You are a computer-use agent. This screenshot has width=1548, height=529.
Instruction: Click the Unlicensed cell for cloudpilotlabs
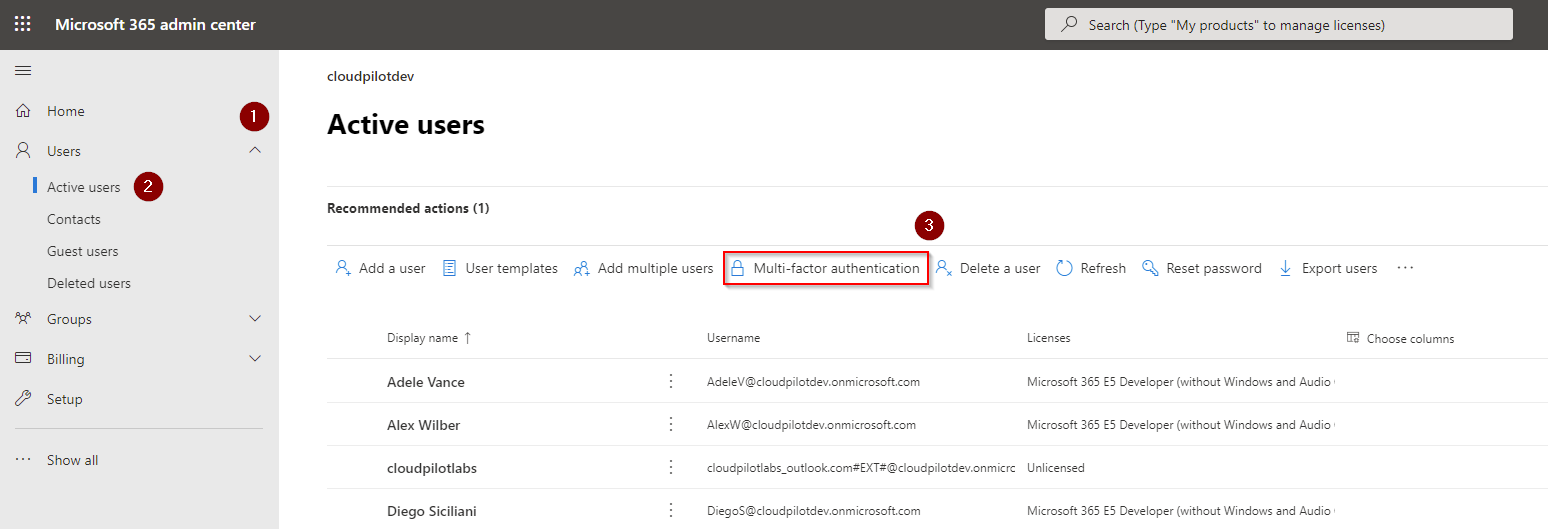click(1056, 468)
